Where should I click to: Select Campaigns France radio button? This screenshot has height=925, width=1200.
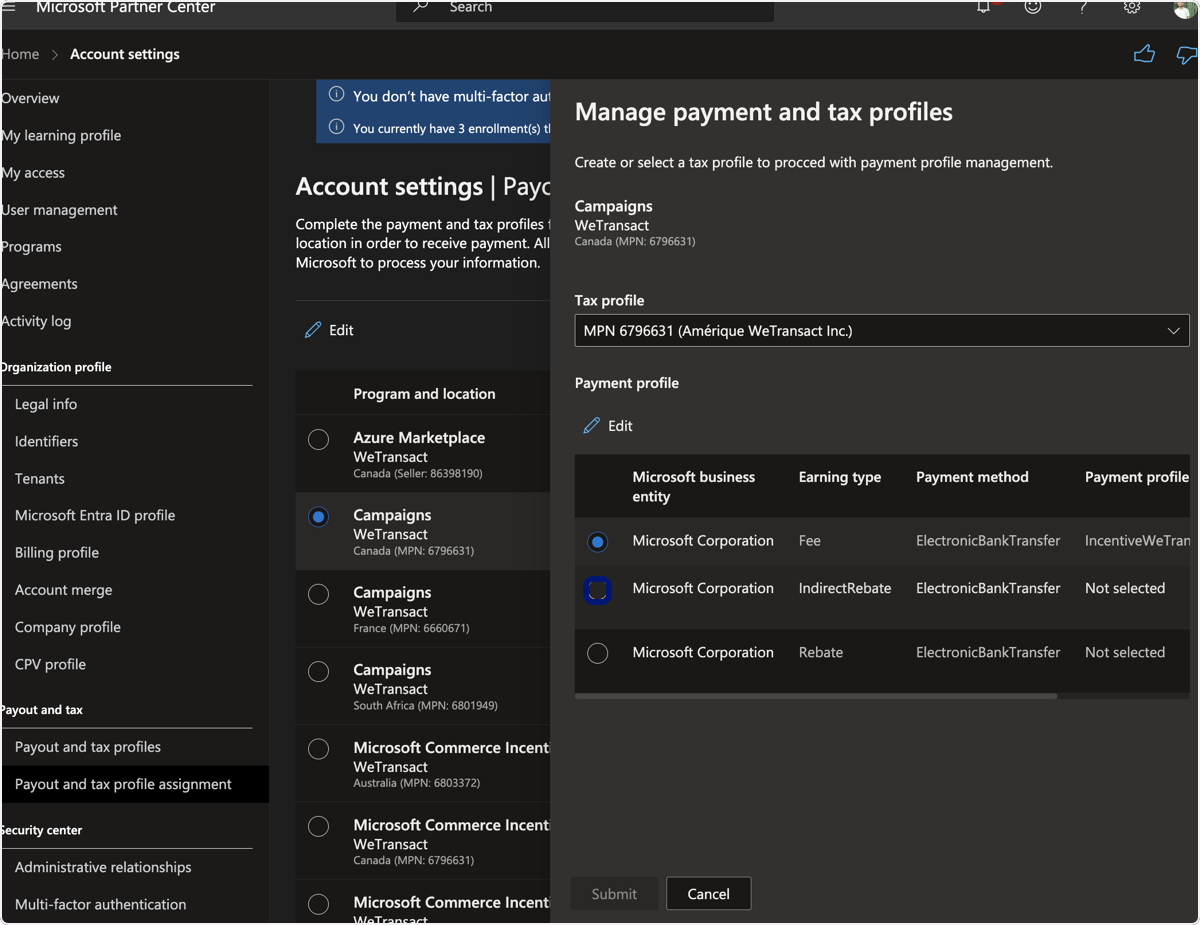pos(319,594)
